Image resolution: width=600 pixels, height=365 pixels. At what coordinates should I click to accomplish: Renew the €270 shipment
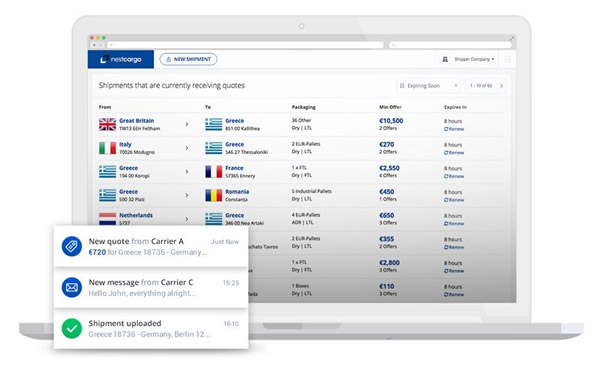[454, 153]
